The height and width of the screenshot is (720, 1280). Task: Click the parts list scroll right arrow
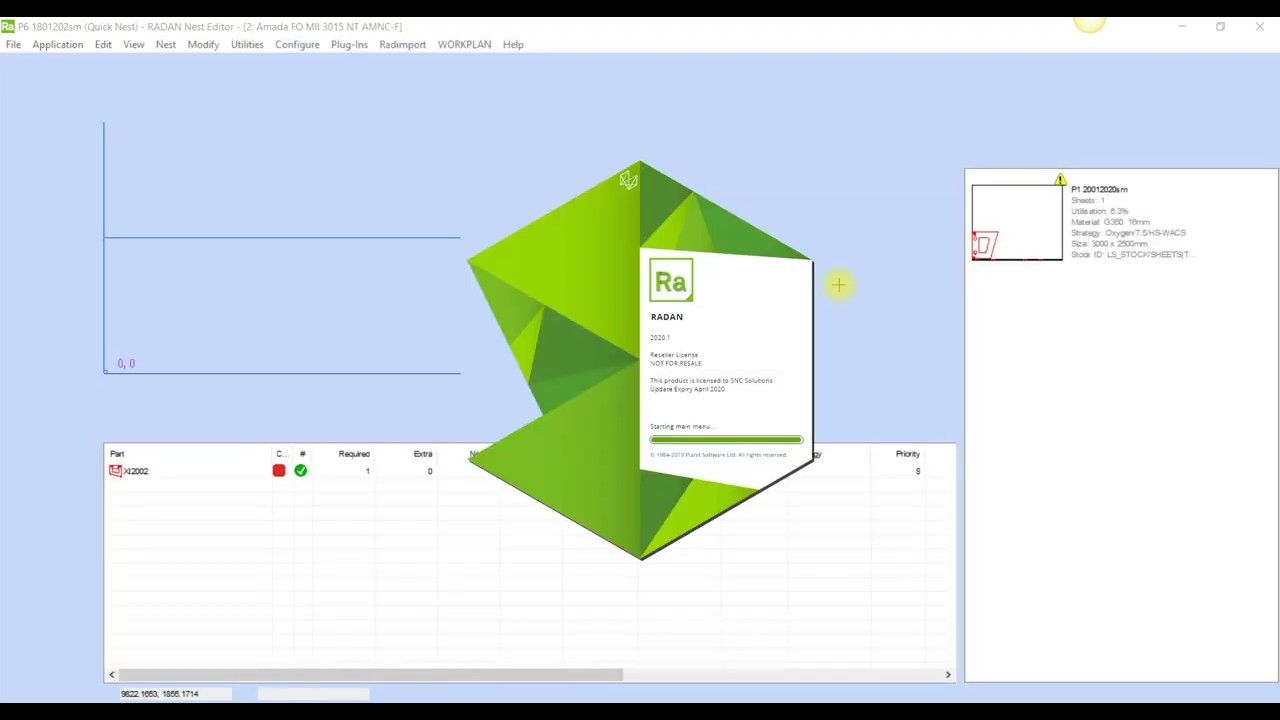pyautogui.click(x=948, y=675)
